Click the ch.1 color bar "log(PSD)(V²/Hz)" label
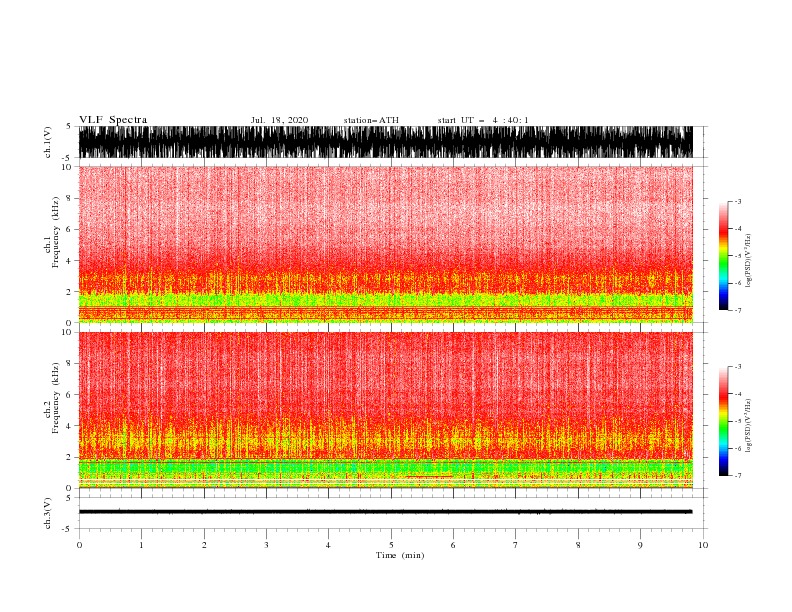Screen dimensions: 792x612 (x=748, y=261)
